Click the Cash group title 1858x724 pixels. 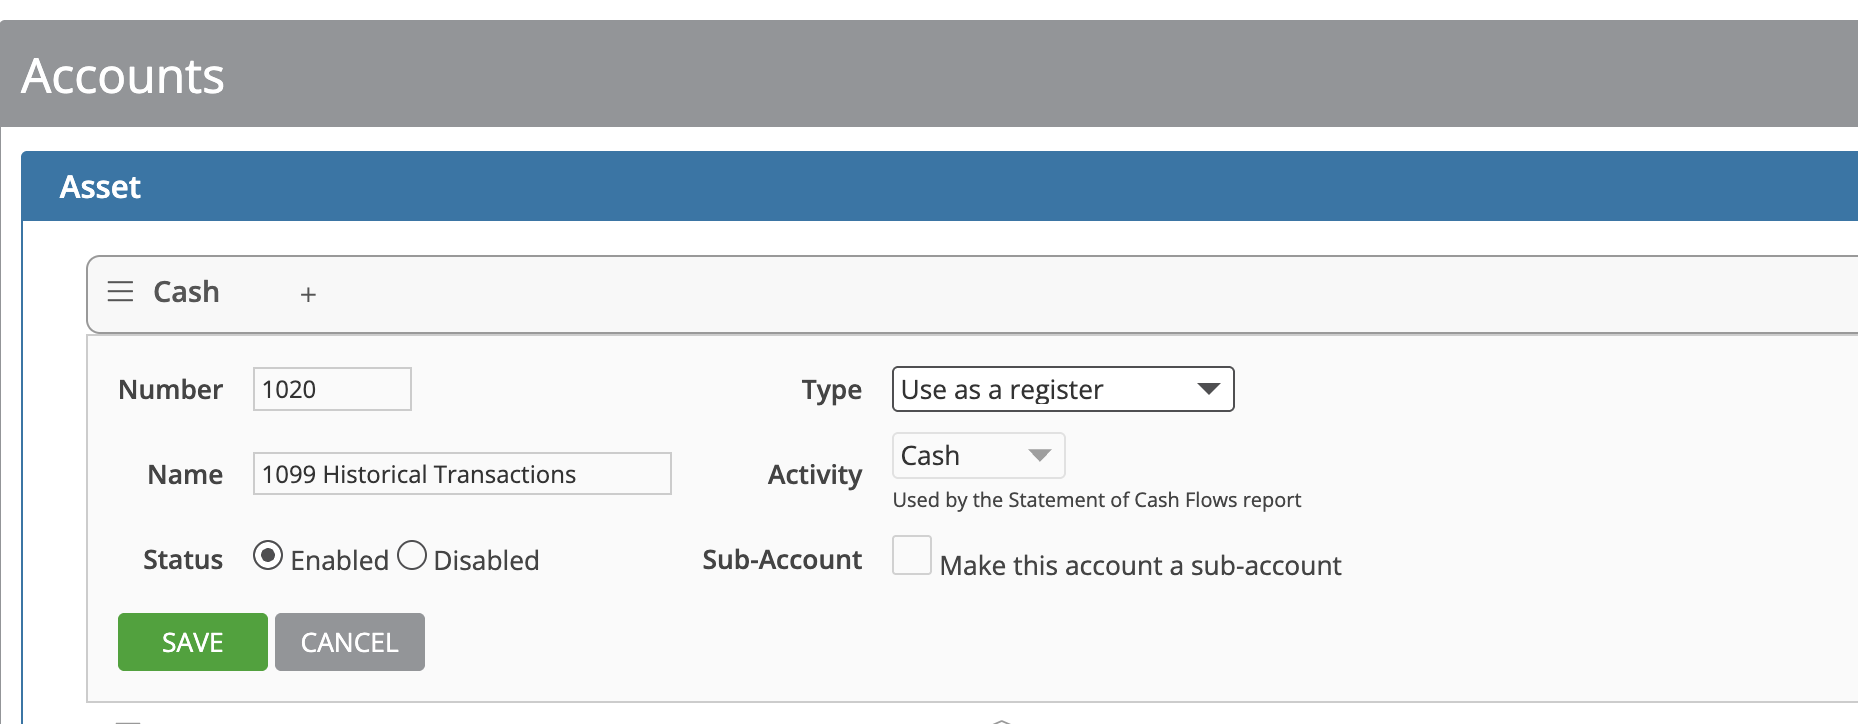click(x=186, y=292)
